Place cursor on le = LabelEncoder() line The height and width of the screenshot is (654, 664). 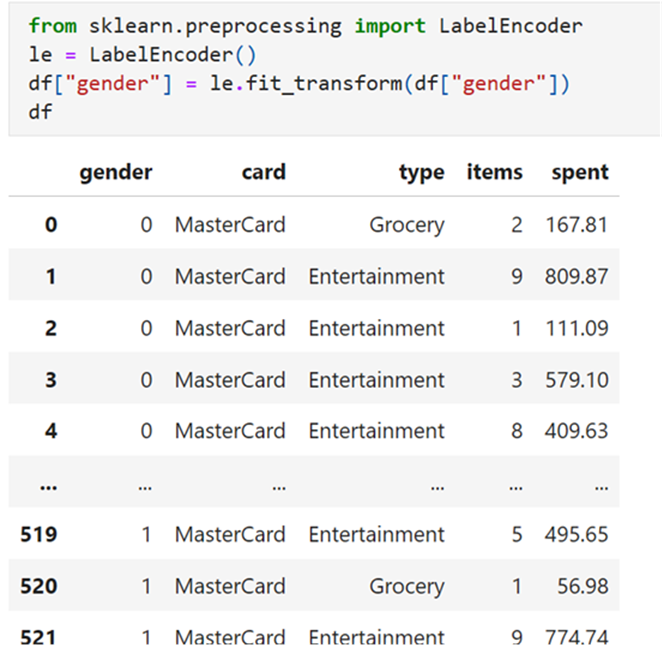coord(142,55)
